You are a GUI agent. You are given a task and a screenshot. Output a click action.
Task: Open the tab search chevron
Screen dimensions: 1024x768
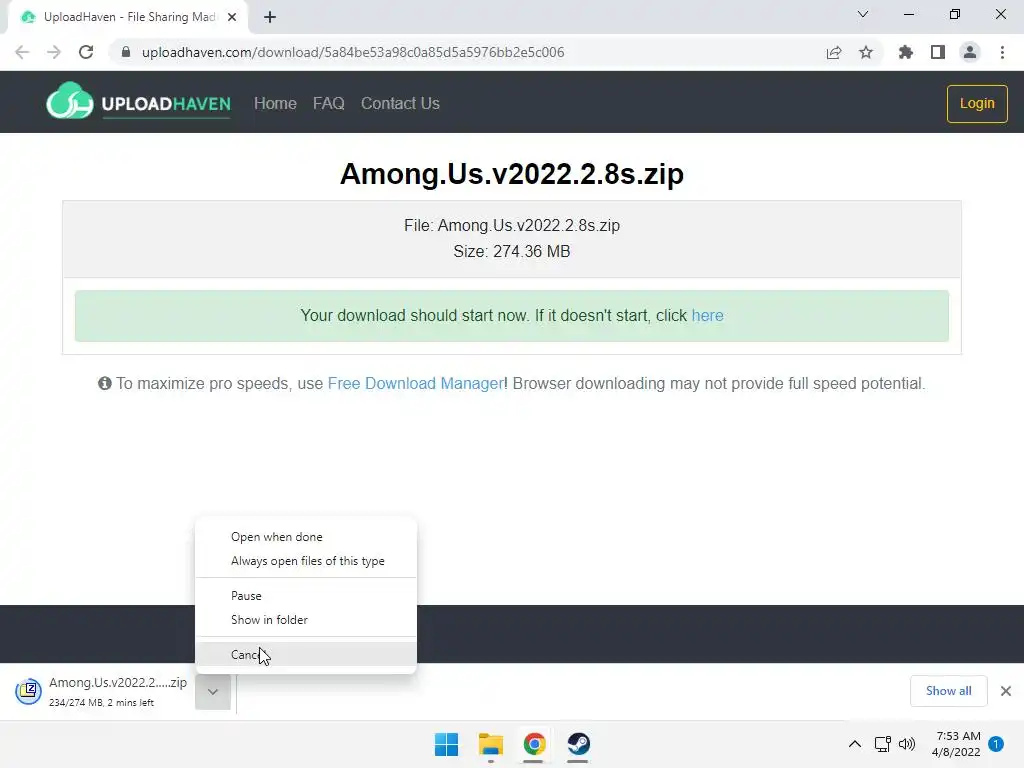click(x=863, y=14)
